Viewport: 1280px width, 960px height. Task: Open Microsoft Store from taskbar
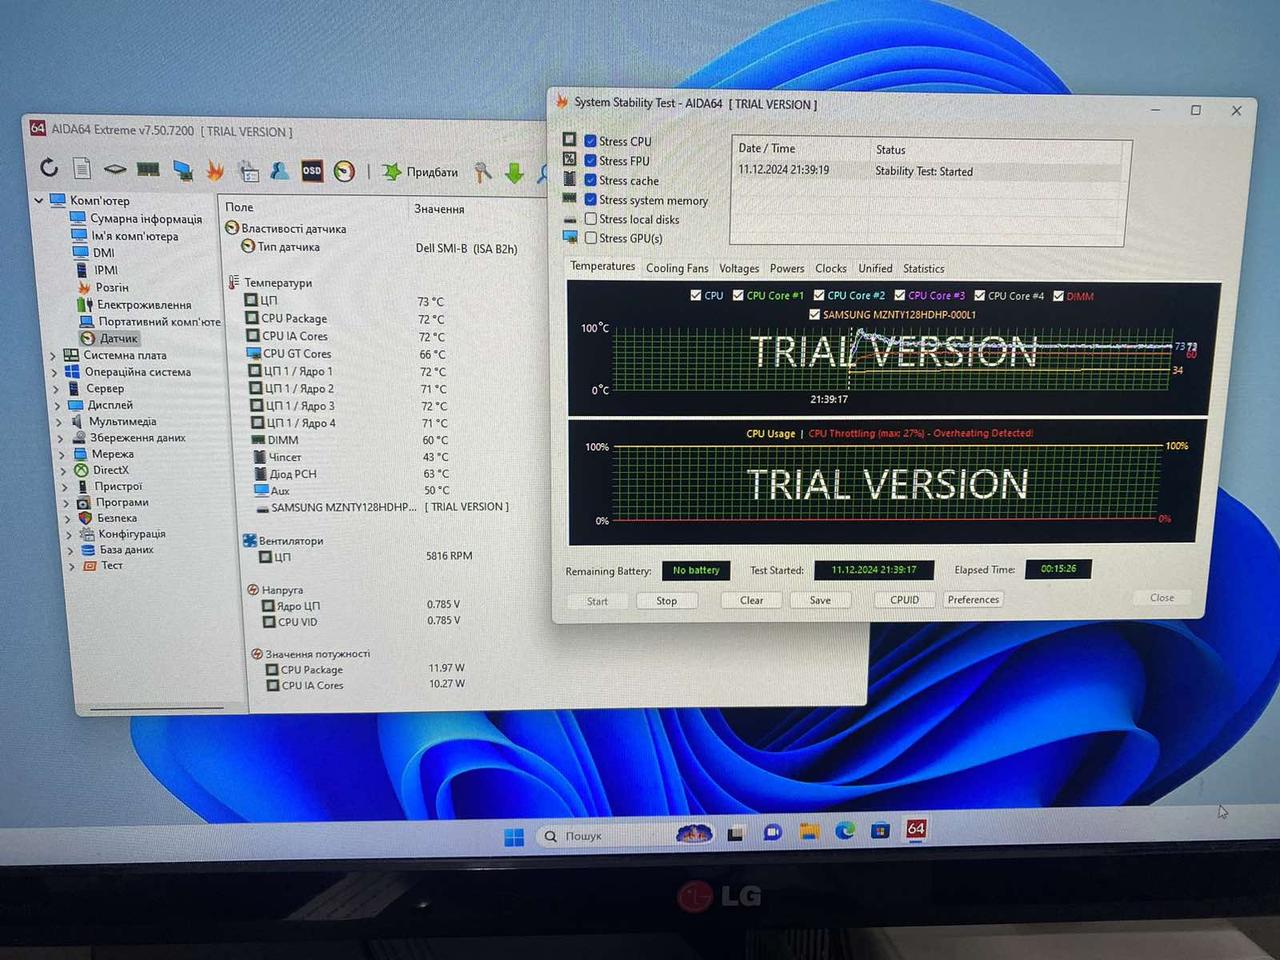pos(880,830)
